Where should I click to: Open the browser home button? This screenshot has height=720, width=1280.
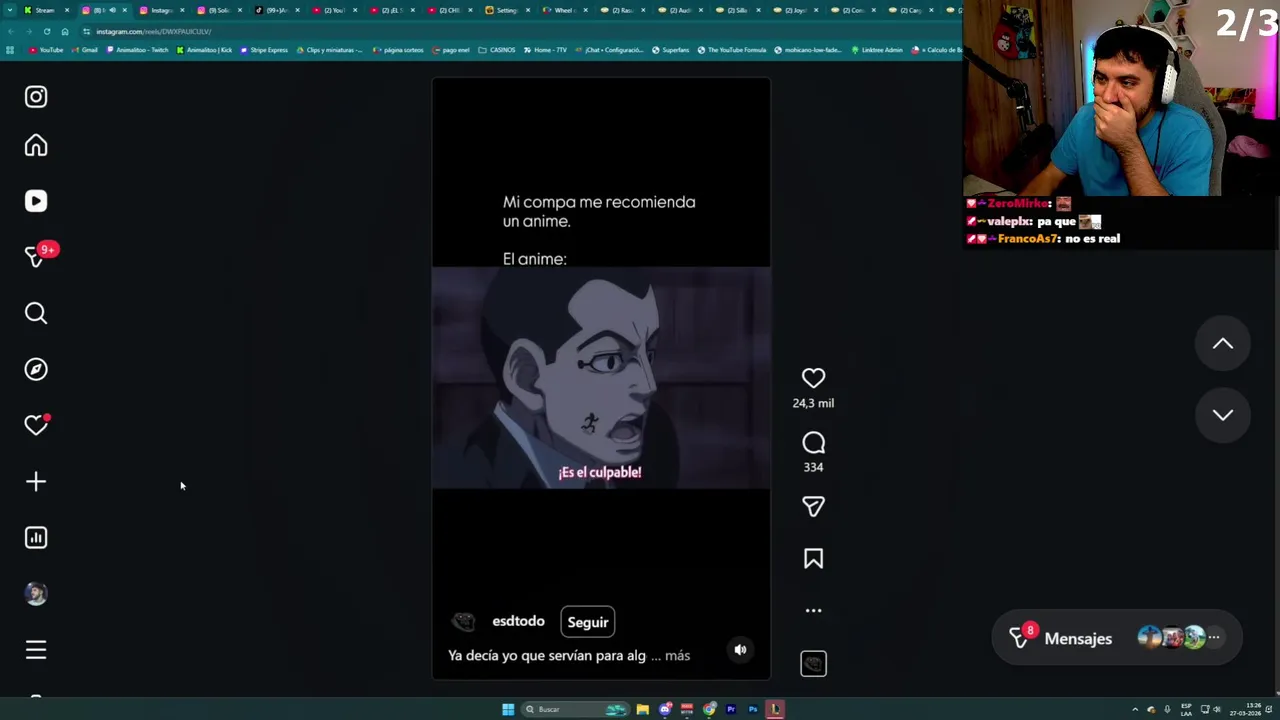(65, 31)
